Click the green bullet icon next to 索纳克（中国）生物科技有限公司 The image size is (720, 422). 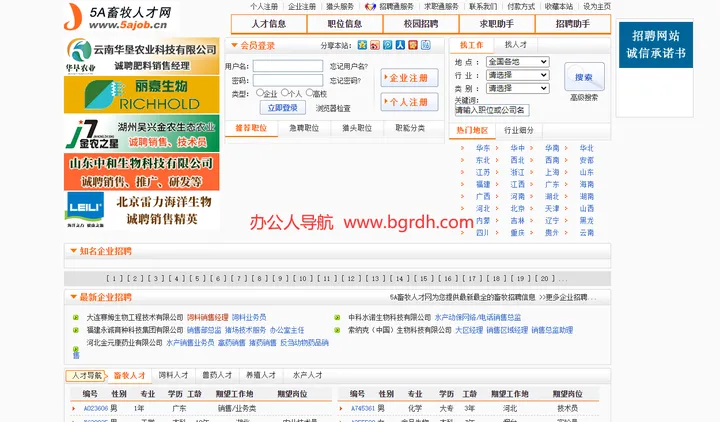337,330
